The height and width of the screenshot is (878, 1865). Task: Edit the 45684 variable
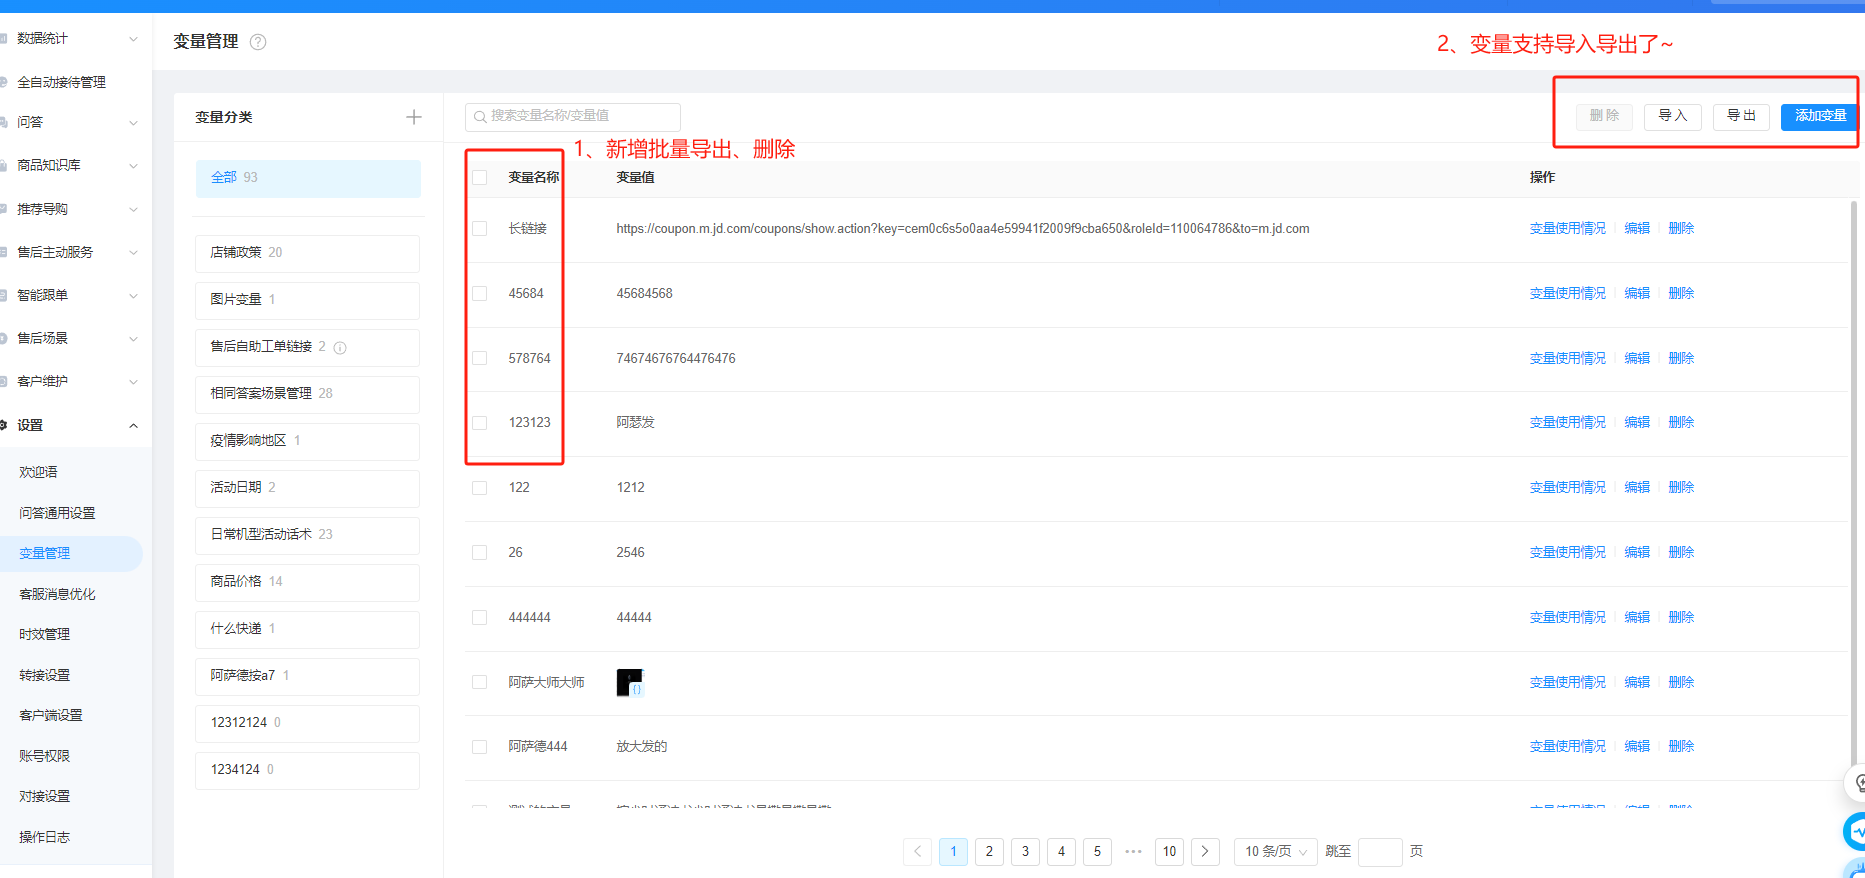click(1637, 294)
